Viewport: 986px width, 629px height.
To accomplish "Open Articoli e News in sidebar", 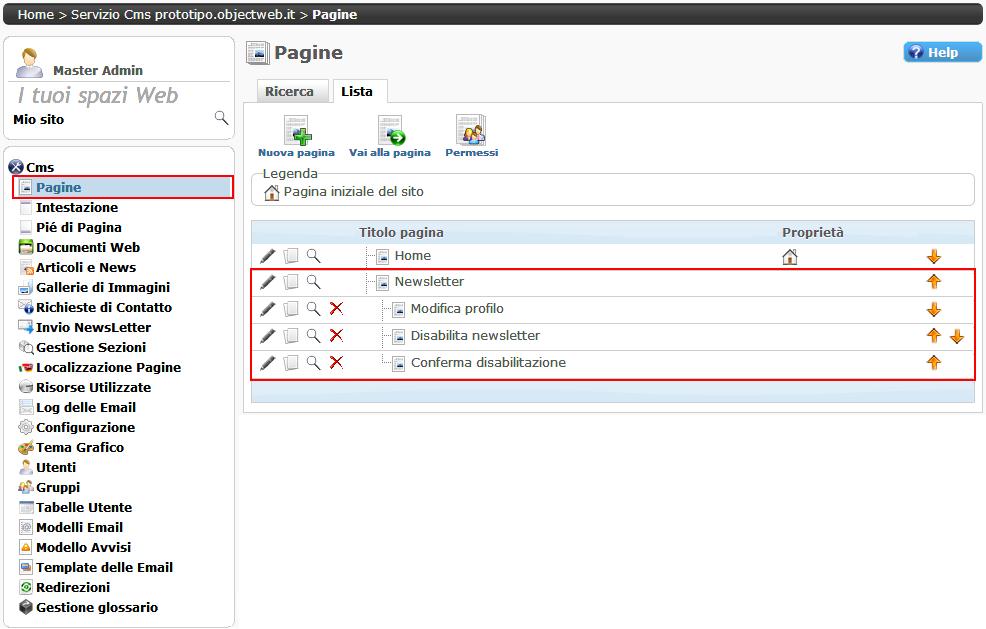I will [86, 267].
